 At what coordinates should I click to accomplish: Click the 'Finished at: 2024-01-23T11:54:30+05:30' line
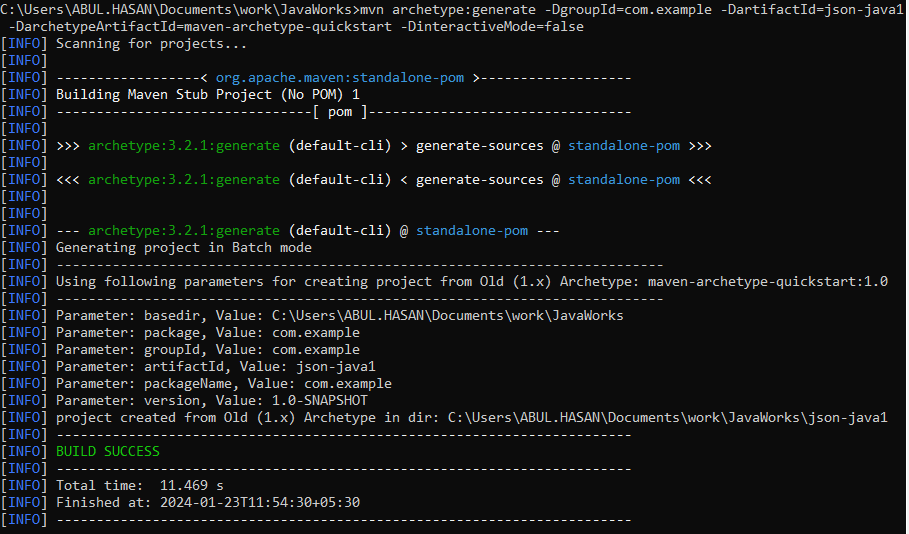pos(208,503)
